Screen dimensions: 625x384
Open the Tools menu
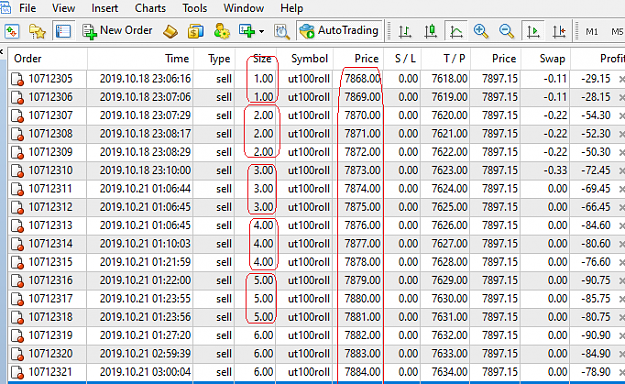click(x=195, y=8)
